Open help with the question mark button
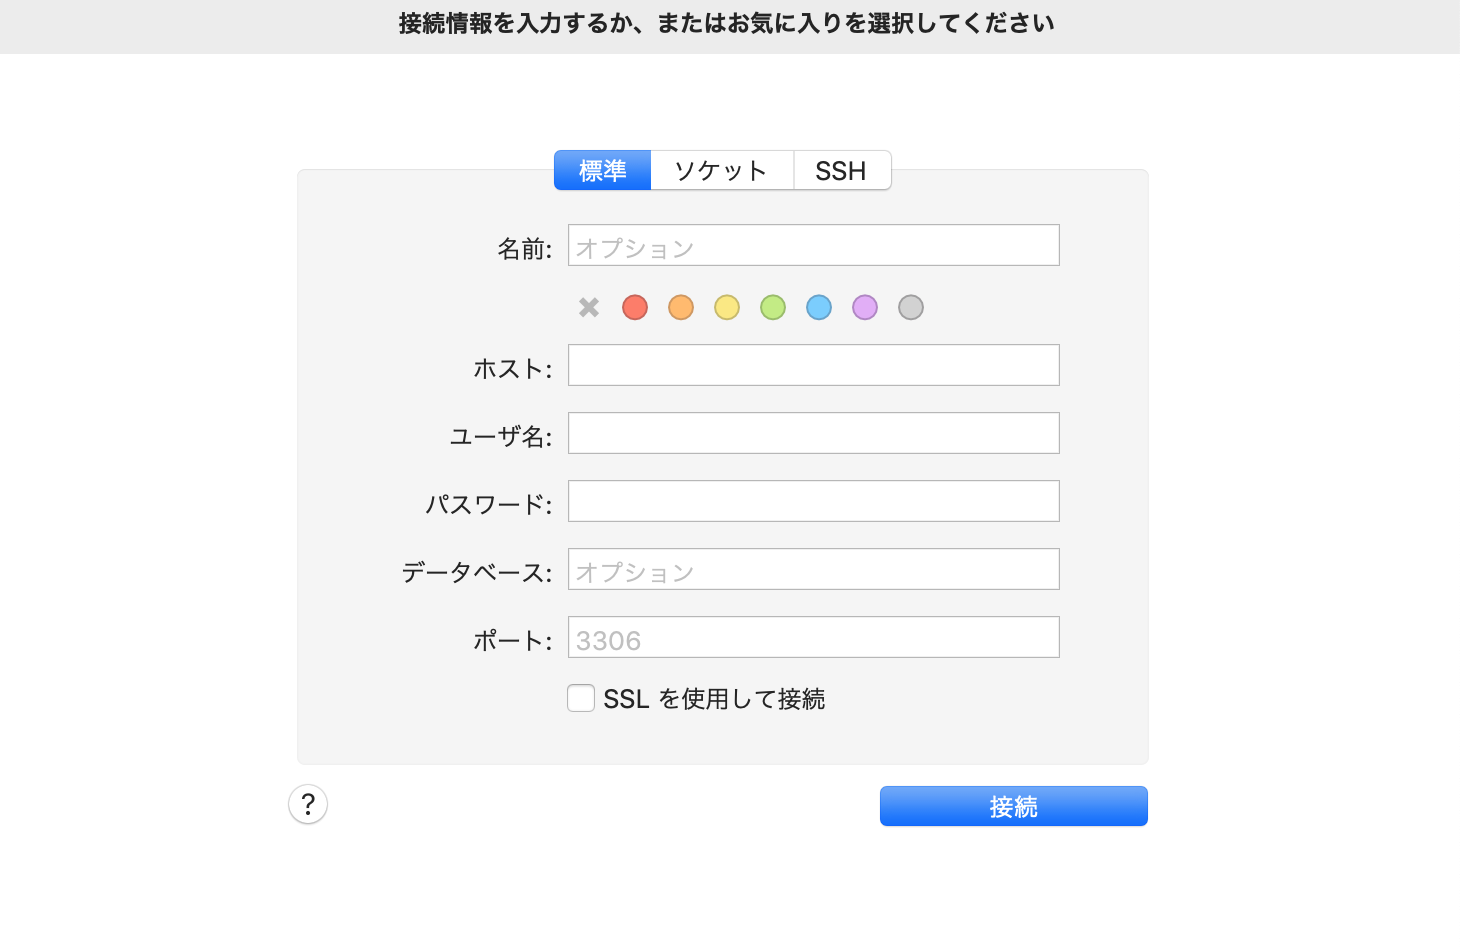1460x948 pixels. click(308, 804)
